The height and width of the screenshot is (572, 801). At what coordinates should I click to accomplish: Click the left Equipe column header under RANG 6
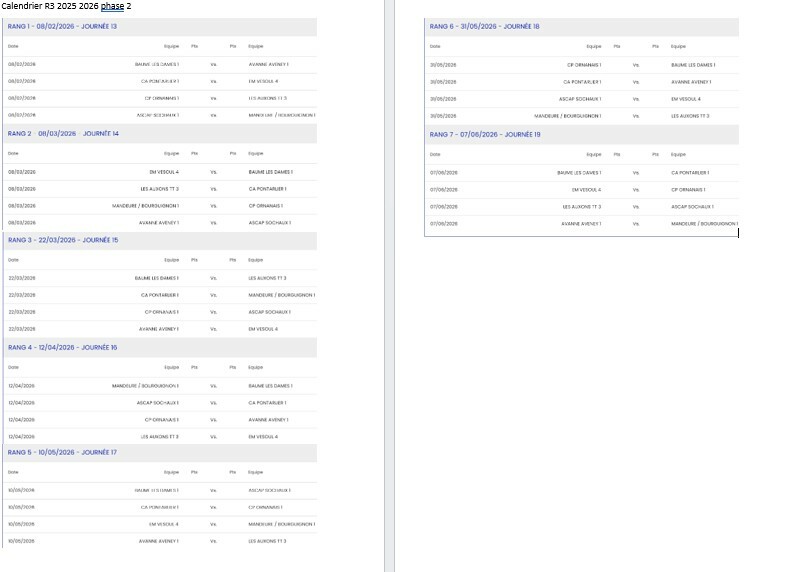coord(593,46)
